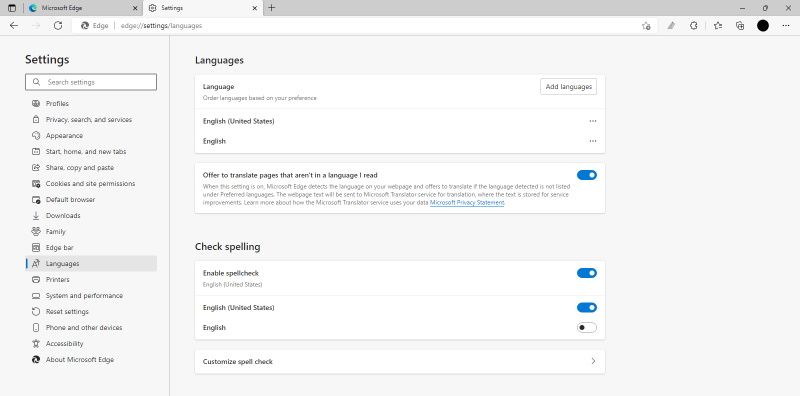
Task: Select the Settings browser tab
Action: [x=203, y=8]
